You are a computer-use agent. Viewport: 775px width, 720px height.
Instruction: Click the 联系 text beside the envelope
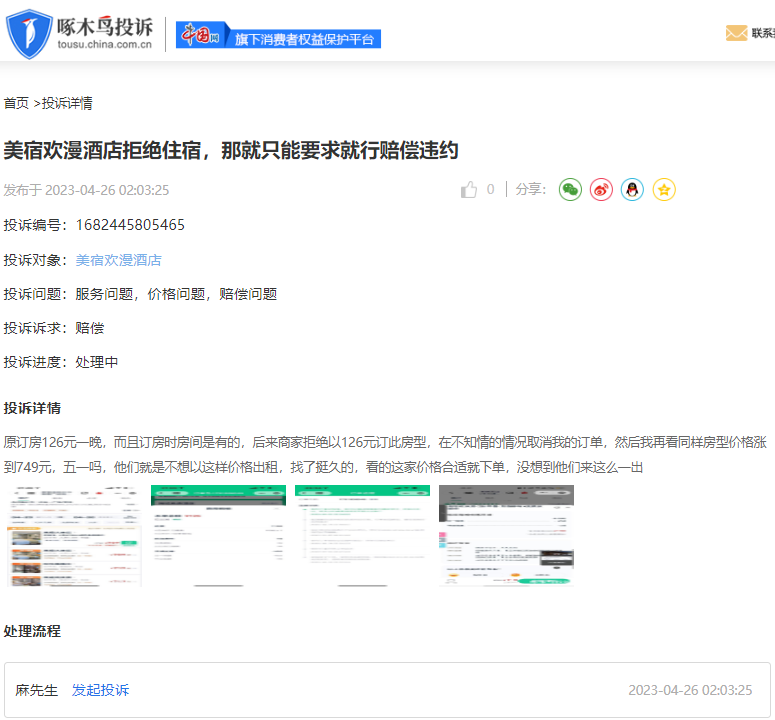(763, 33)
